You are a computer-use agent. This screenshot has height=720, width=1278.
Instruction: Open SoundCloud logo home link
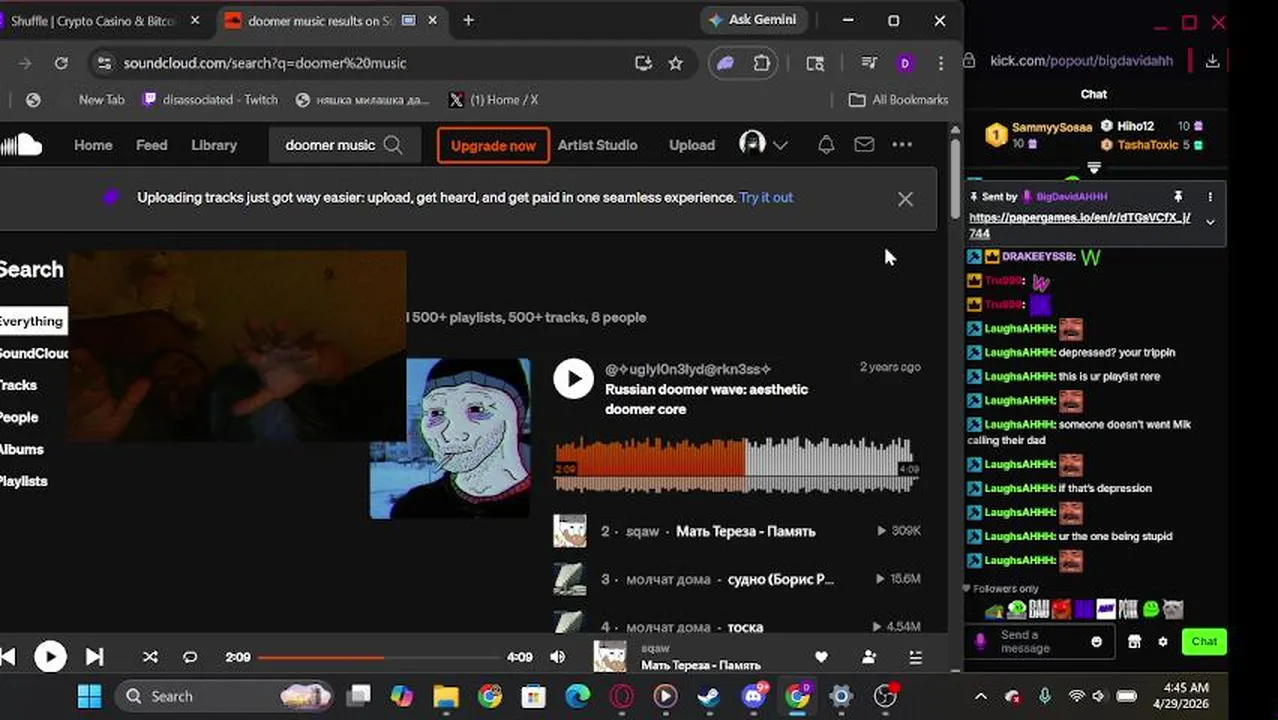(22, 145)
